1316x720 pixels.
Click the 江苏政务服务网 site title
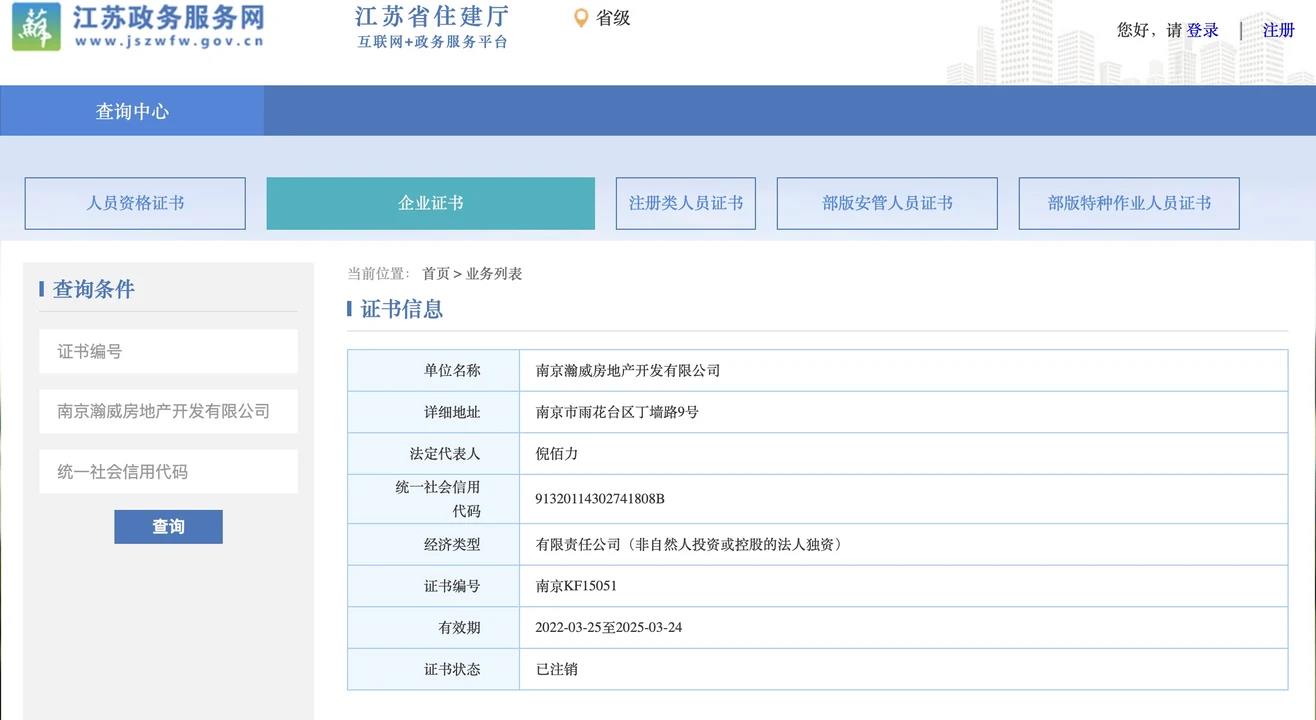168,18
